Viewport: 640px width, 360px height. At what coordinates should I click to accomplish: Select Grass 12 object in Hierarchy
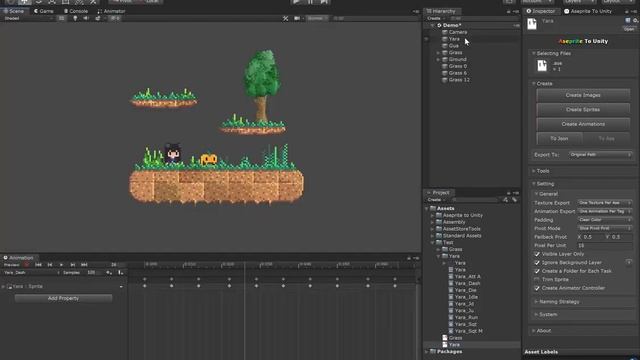click(459, 80)
